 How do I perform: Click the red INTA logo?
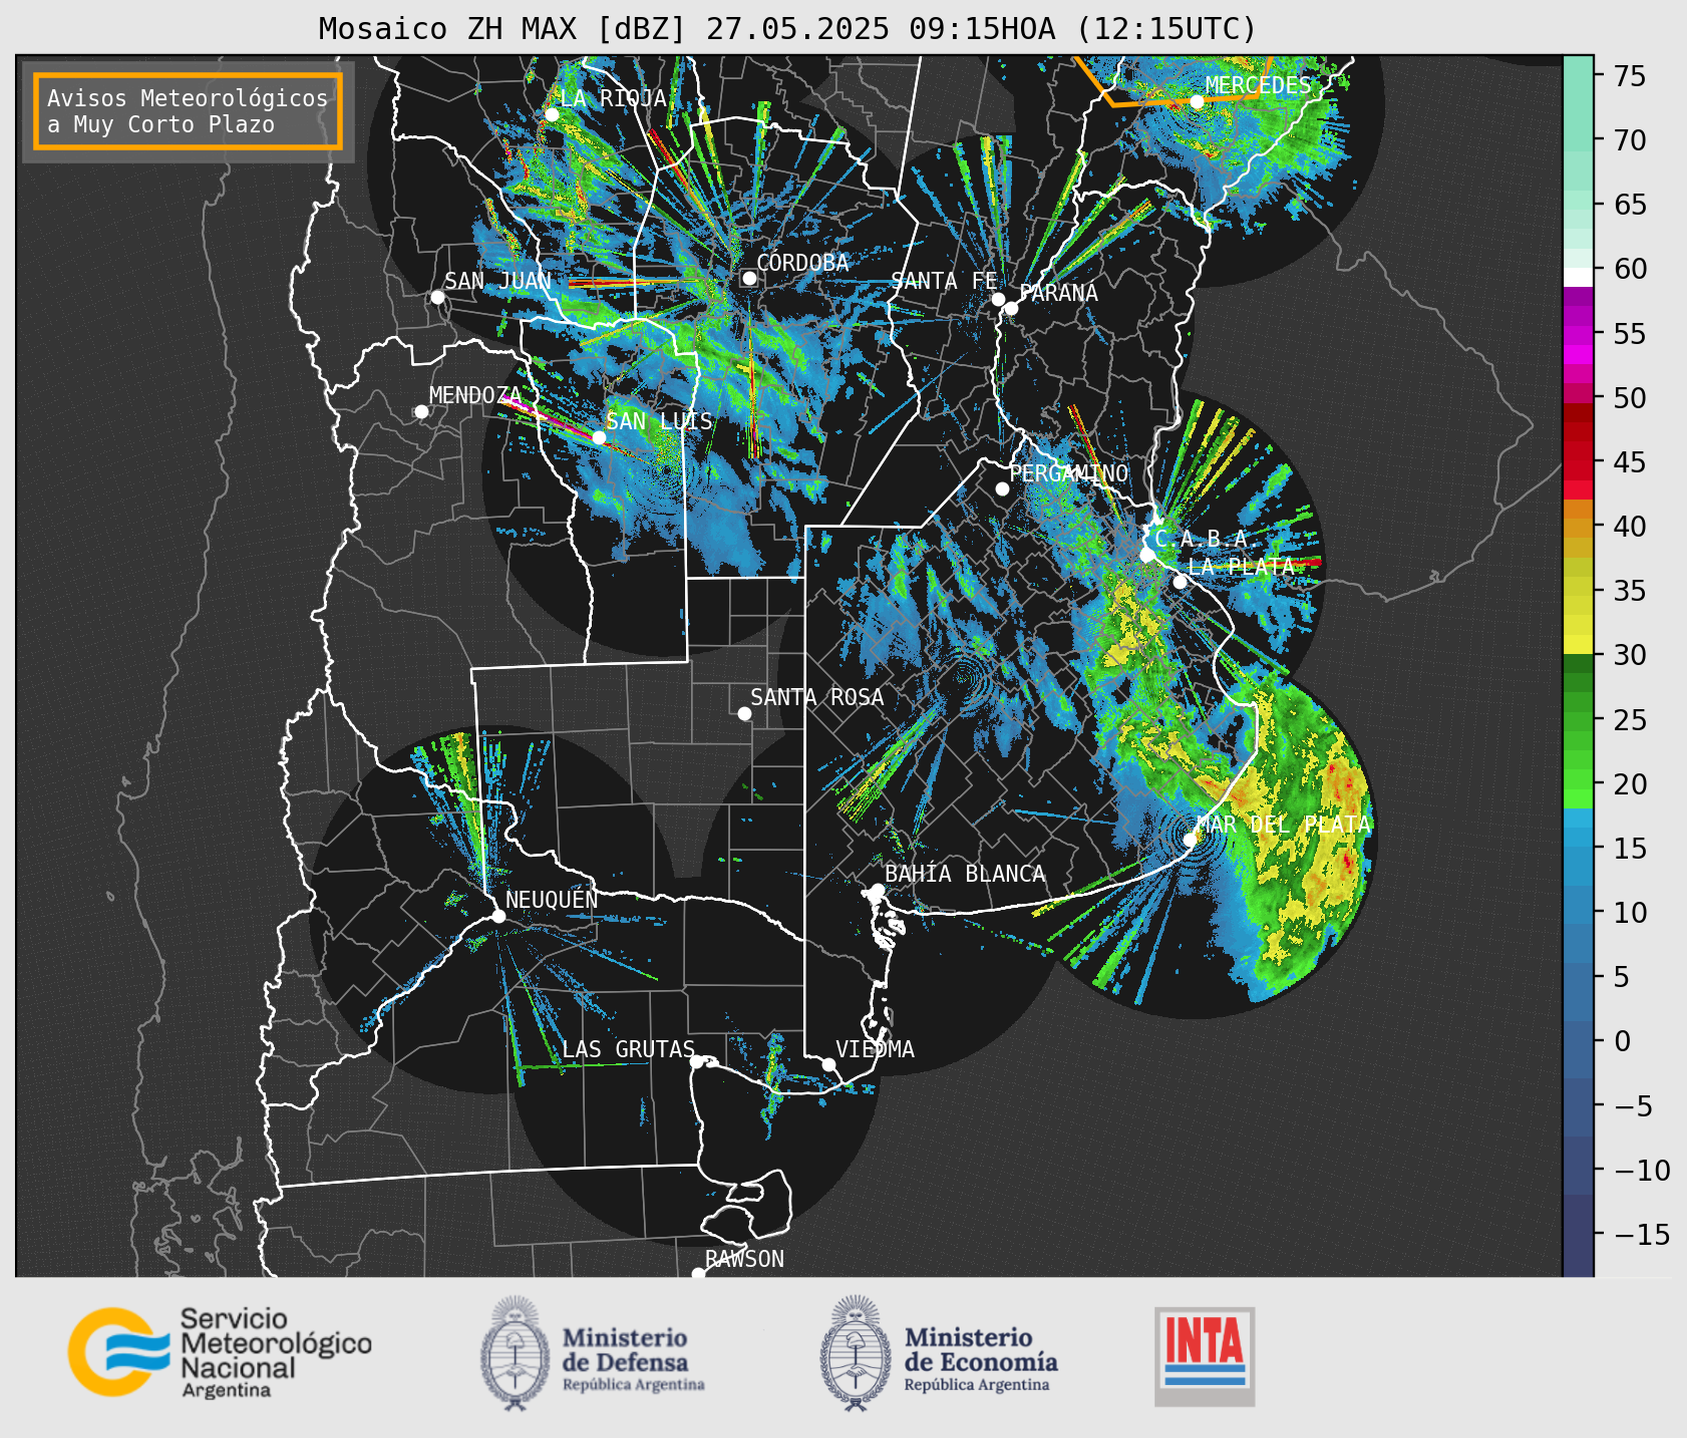1204,1356
